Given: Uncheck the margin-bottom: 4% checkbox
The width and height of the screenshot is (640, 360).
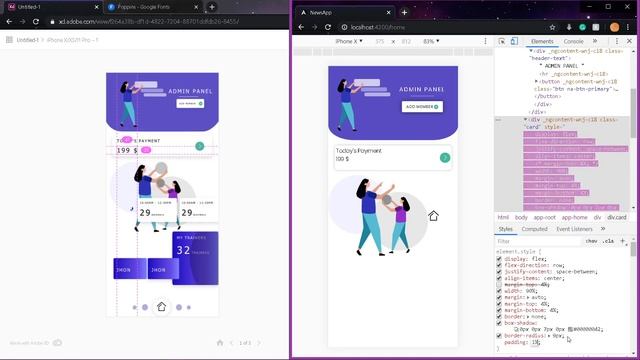Looking at the screenshot, I should pos(499,310).
